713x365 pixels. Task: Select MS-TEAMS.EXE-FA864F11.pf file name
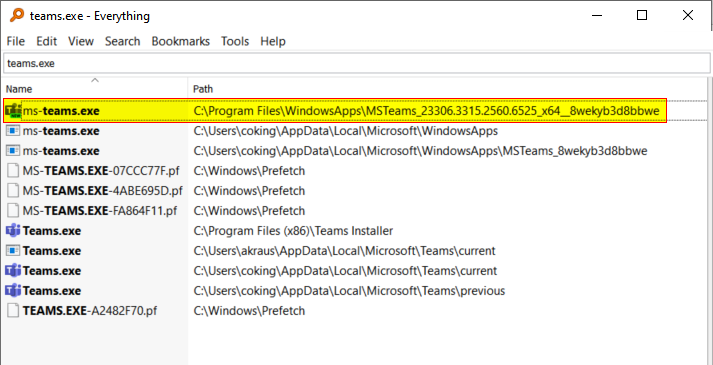[100, 210]
